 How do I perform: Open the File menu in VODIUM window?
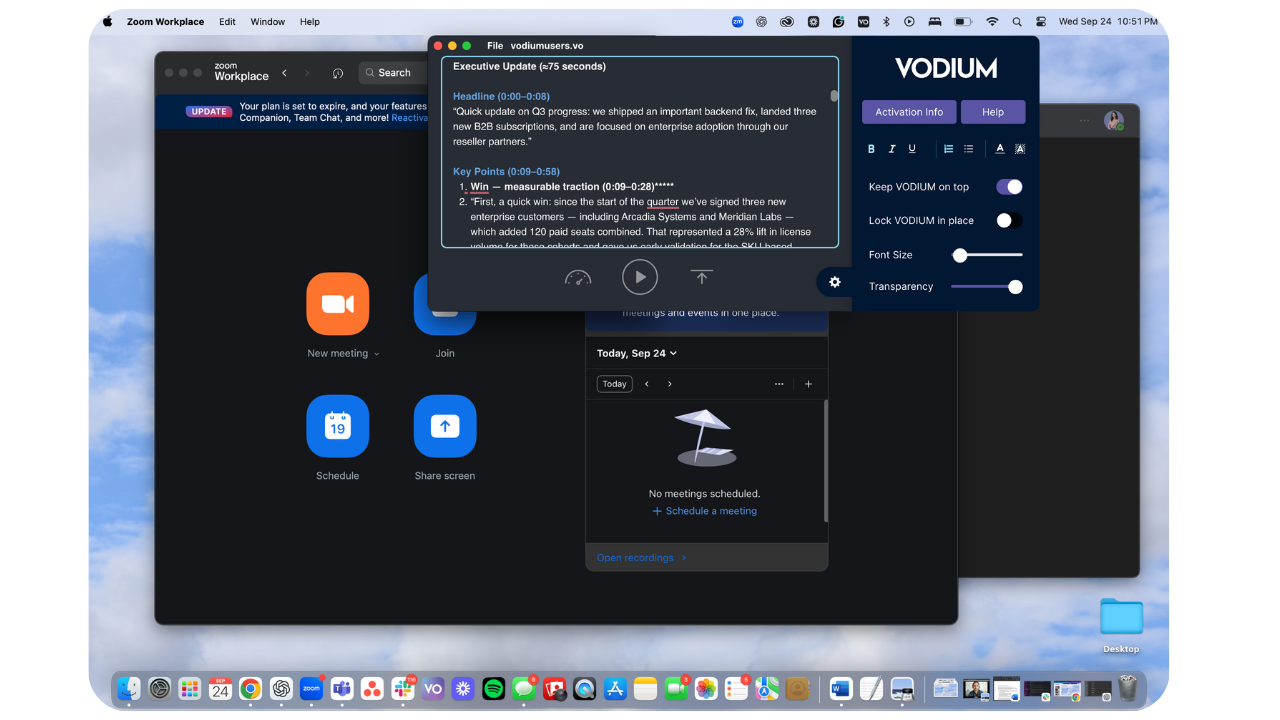pyautogui.click(x=495, y=46)
